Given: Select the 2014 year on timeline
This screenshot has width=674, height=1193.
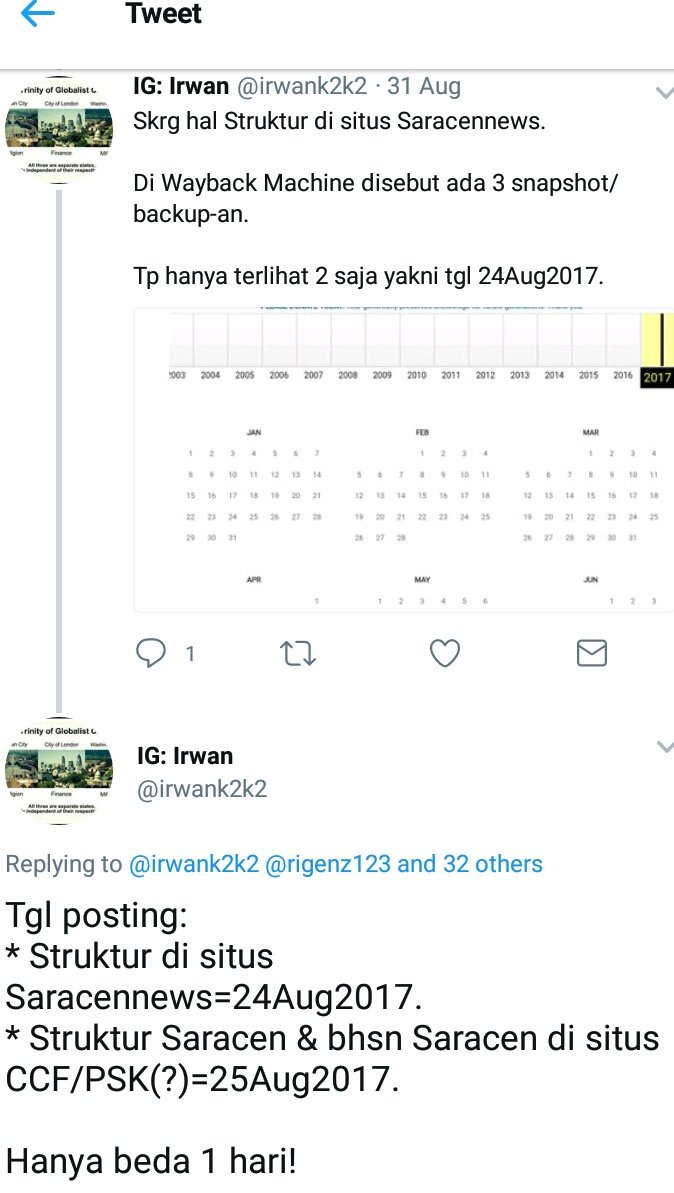Looking at the screenshot, I should (x=554, y=375).
